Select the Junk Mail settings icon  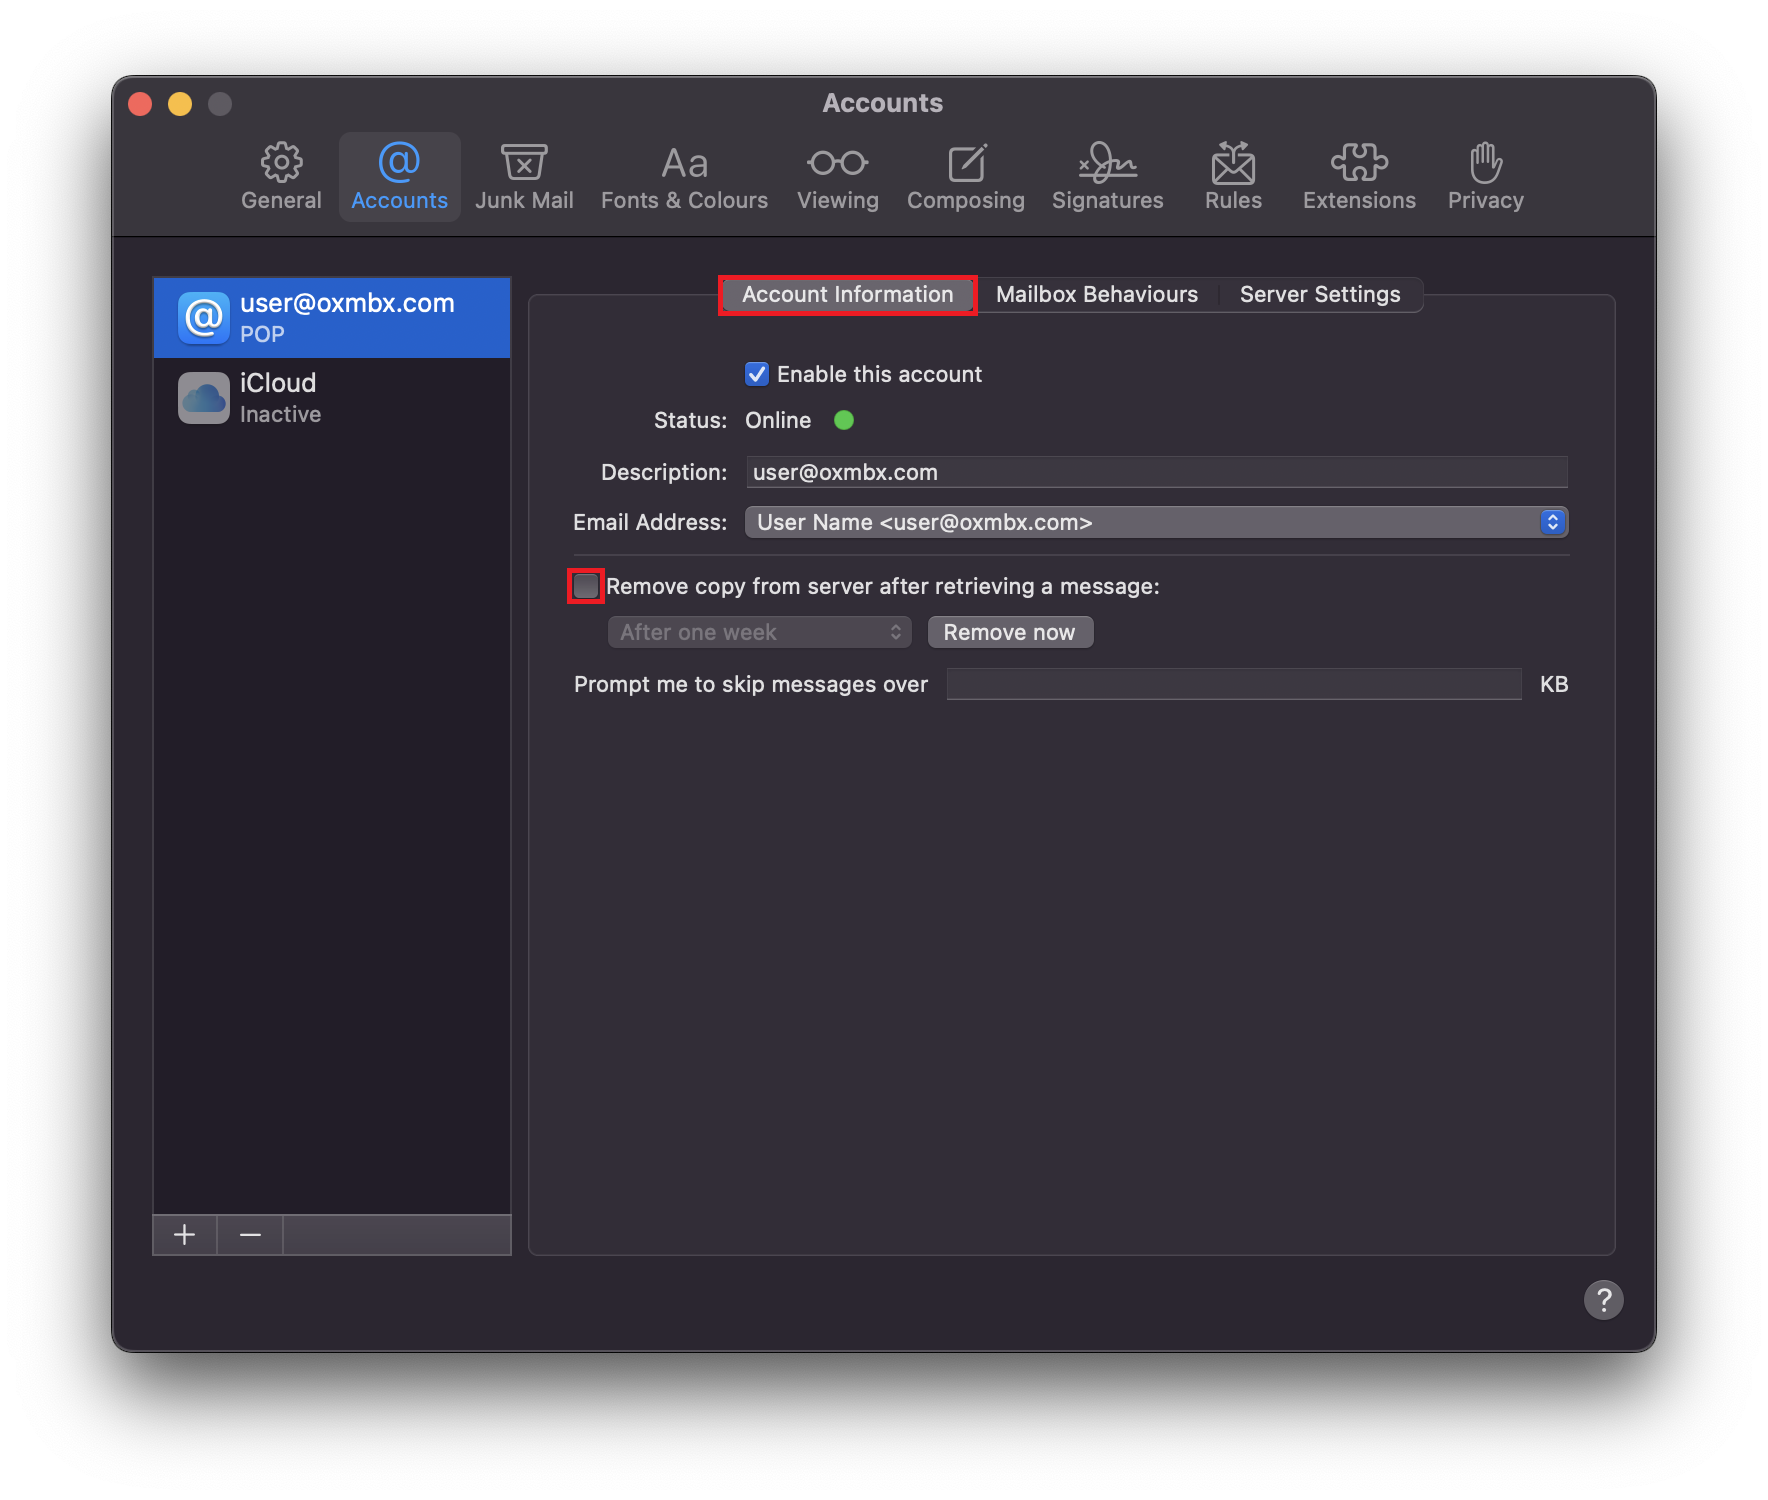(x=524, y=176)
